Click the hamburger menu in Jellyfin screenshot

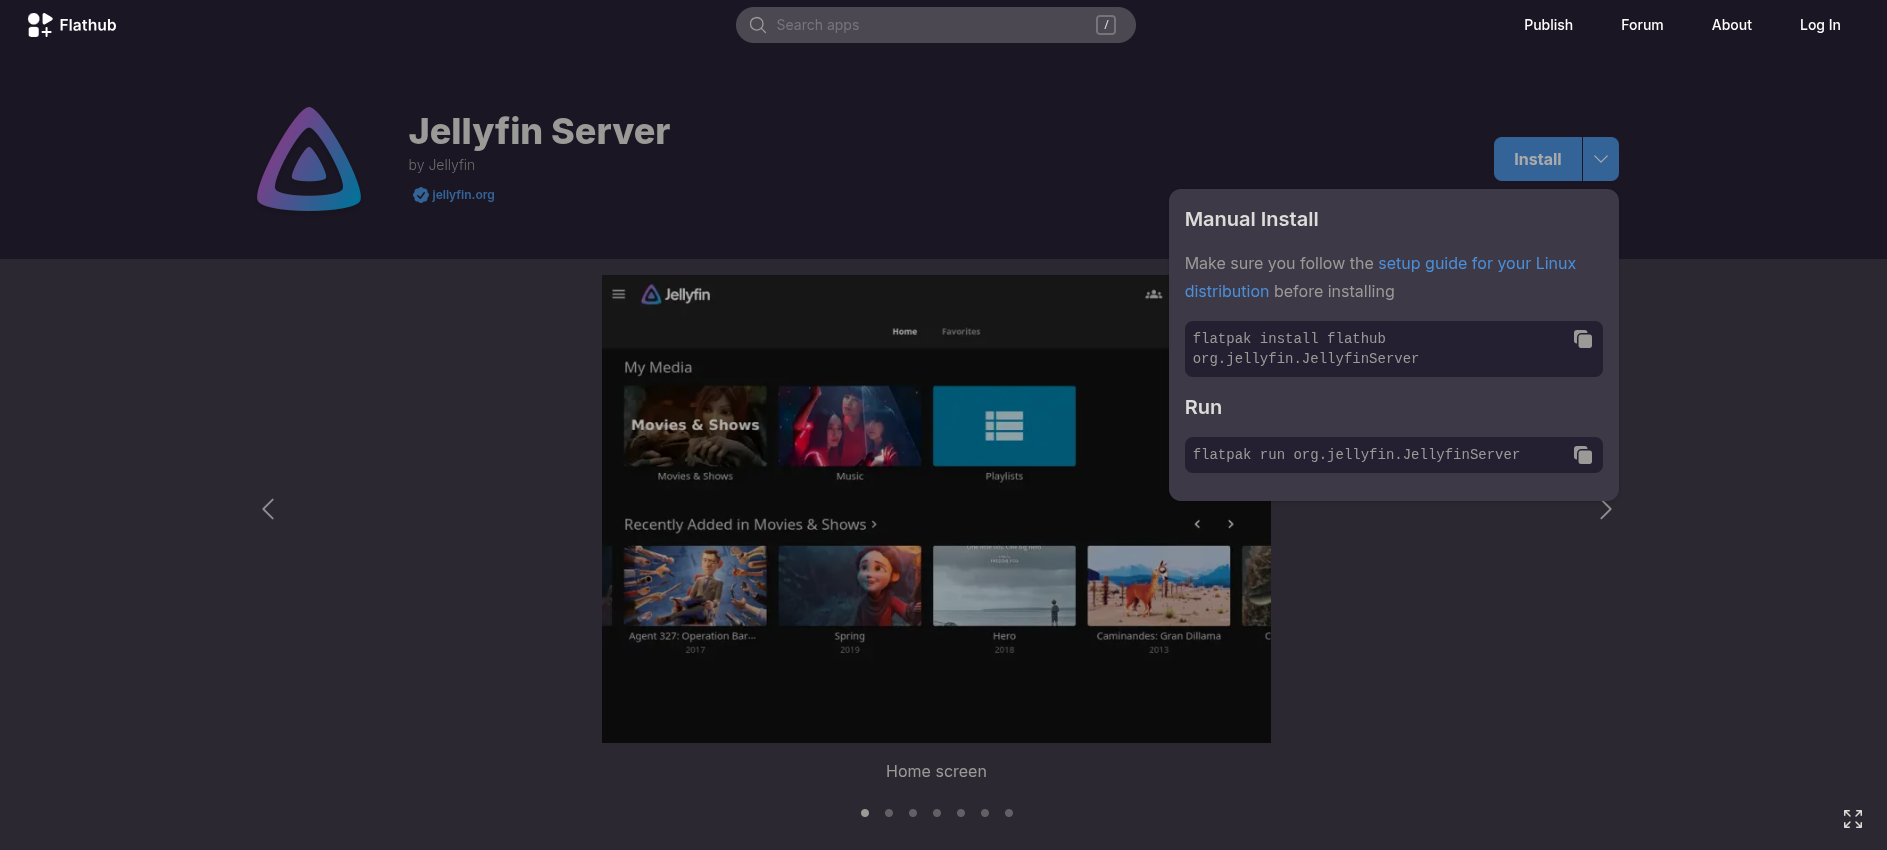619,294
